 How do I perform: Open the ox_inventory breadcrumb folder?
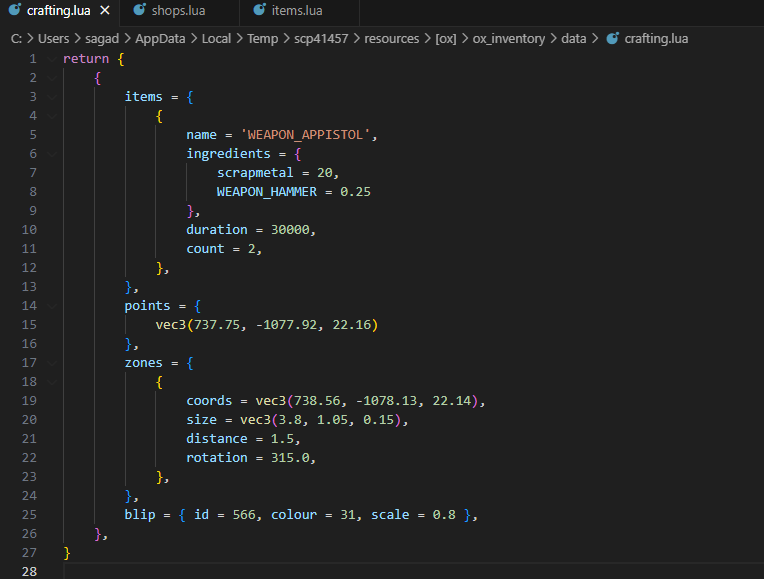click(508, 38)
